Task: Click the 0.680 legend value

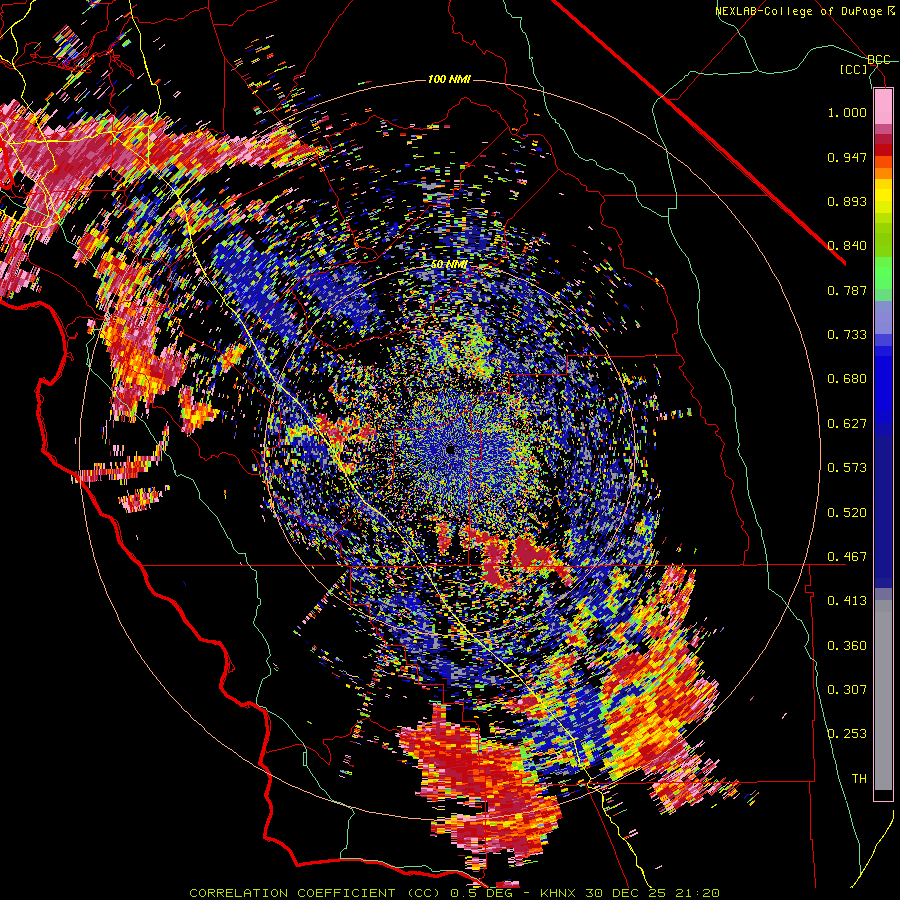Action: click(847, 379)
